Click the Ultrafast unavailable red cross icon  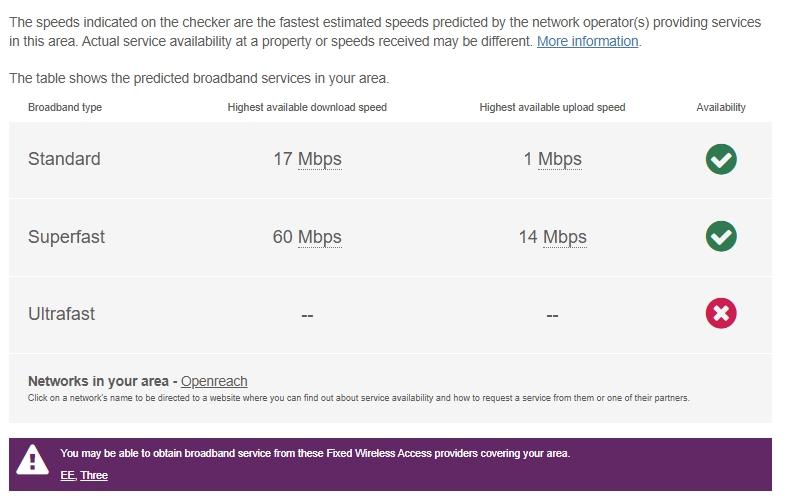pos(721,314)
